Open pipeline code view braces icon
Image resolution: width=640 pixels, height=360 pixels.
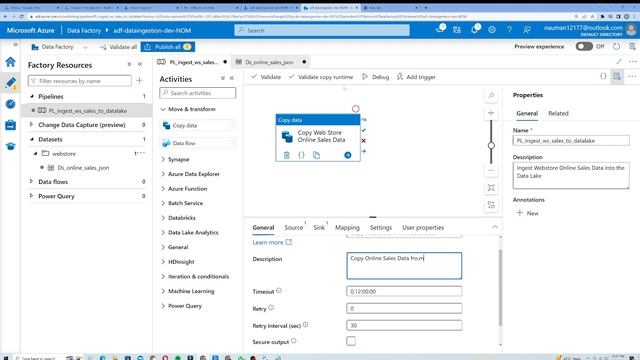point(603,76)
